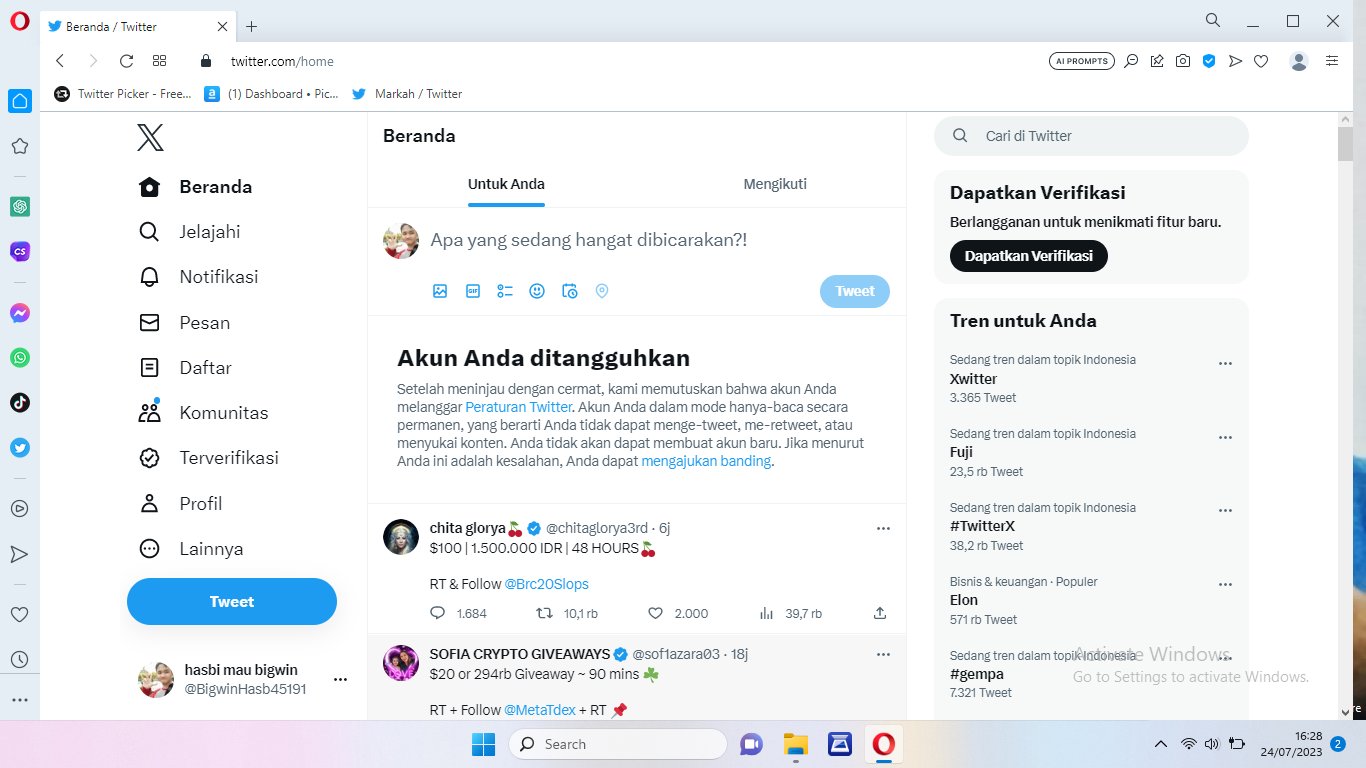Open Opera speed dial grid

point(160,61)
